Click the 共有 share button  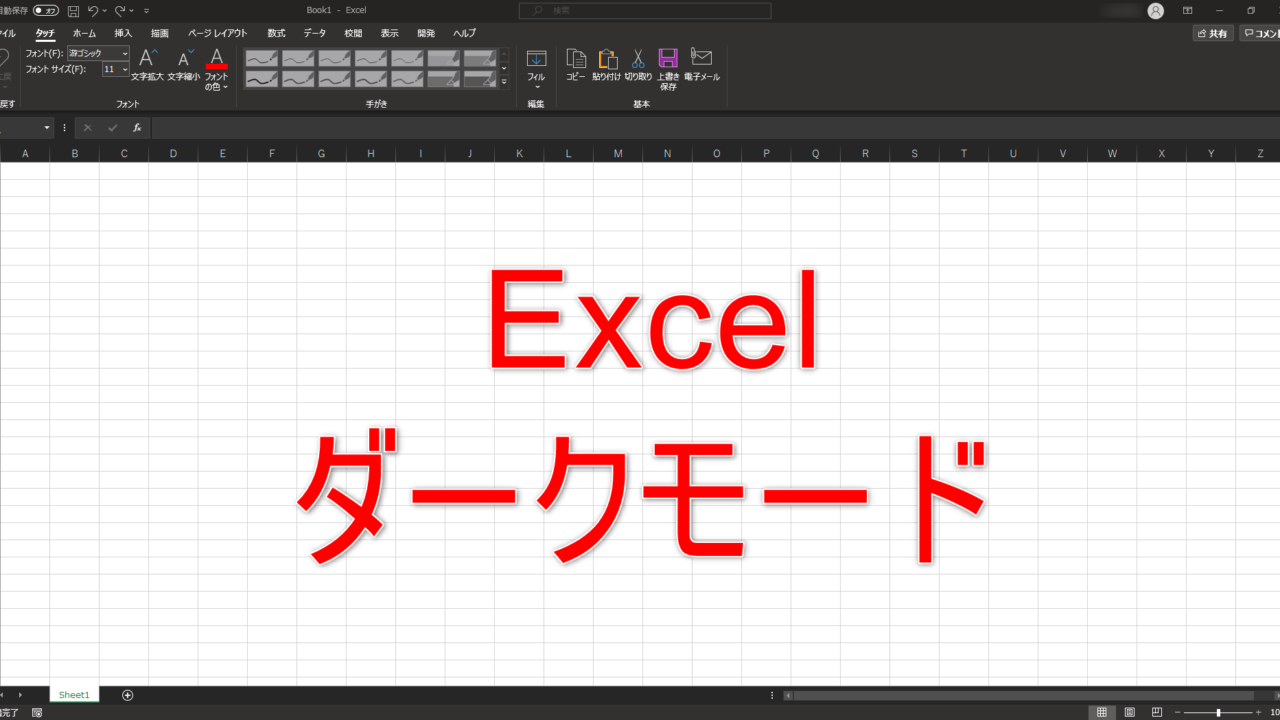click(1213, 33)
